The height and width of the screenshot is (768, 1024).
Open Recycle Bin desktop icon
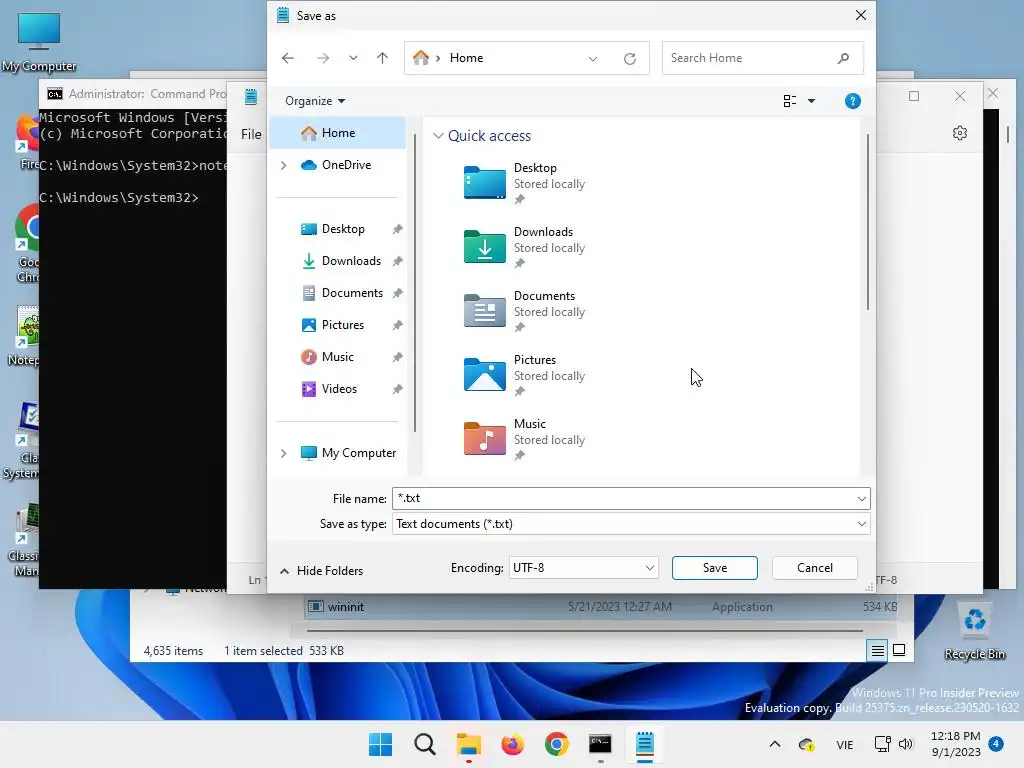click(x=974, y=631)
